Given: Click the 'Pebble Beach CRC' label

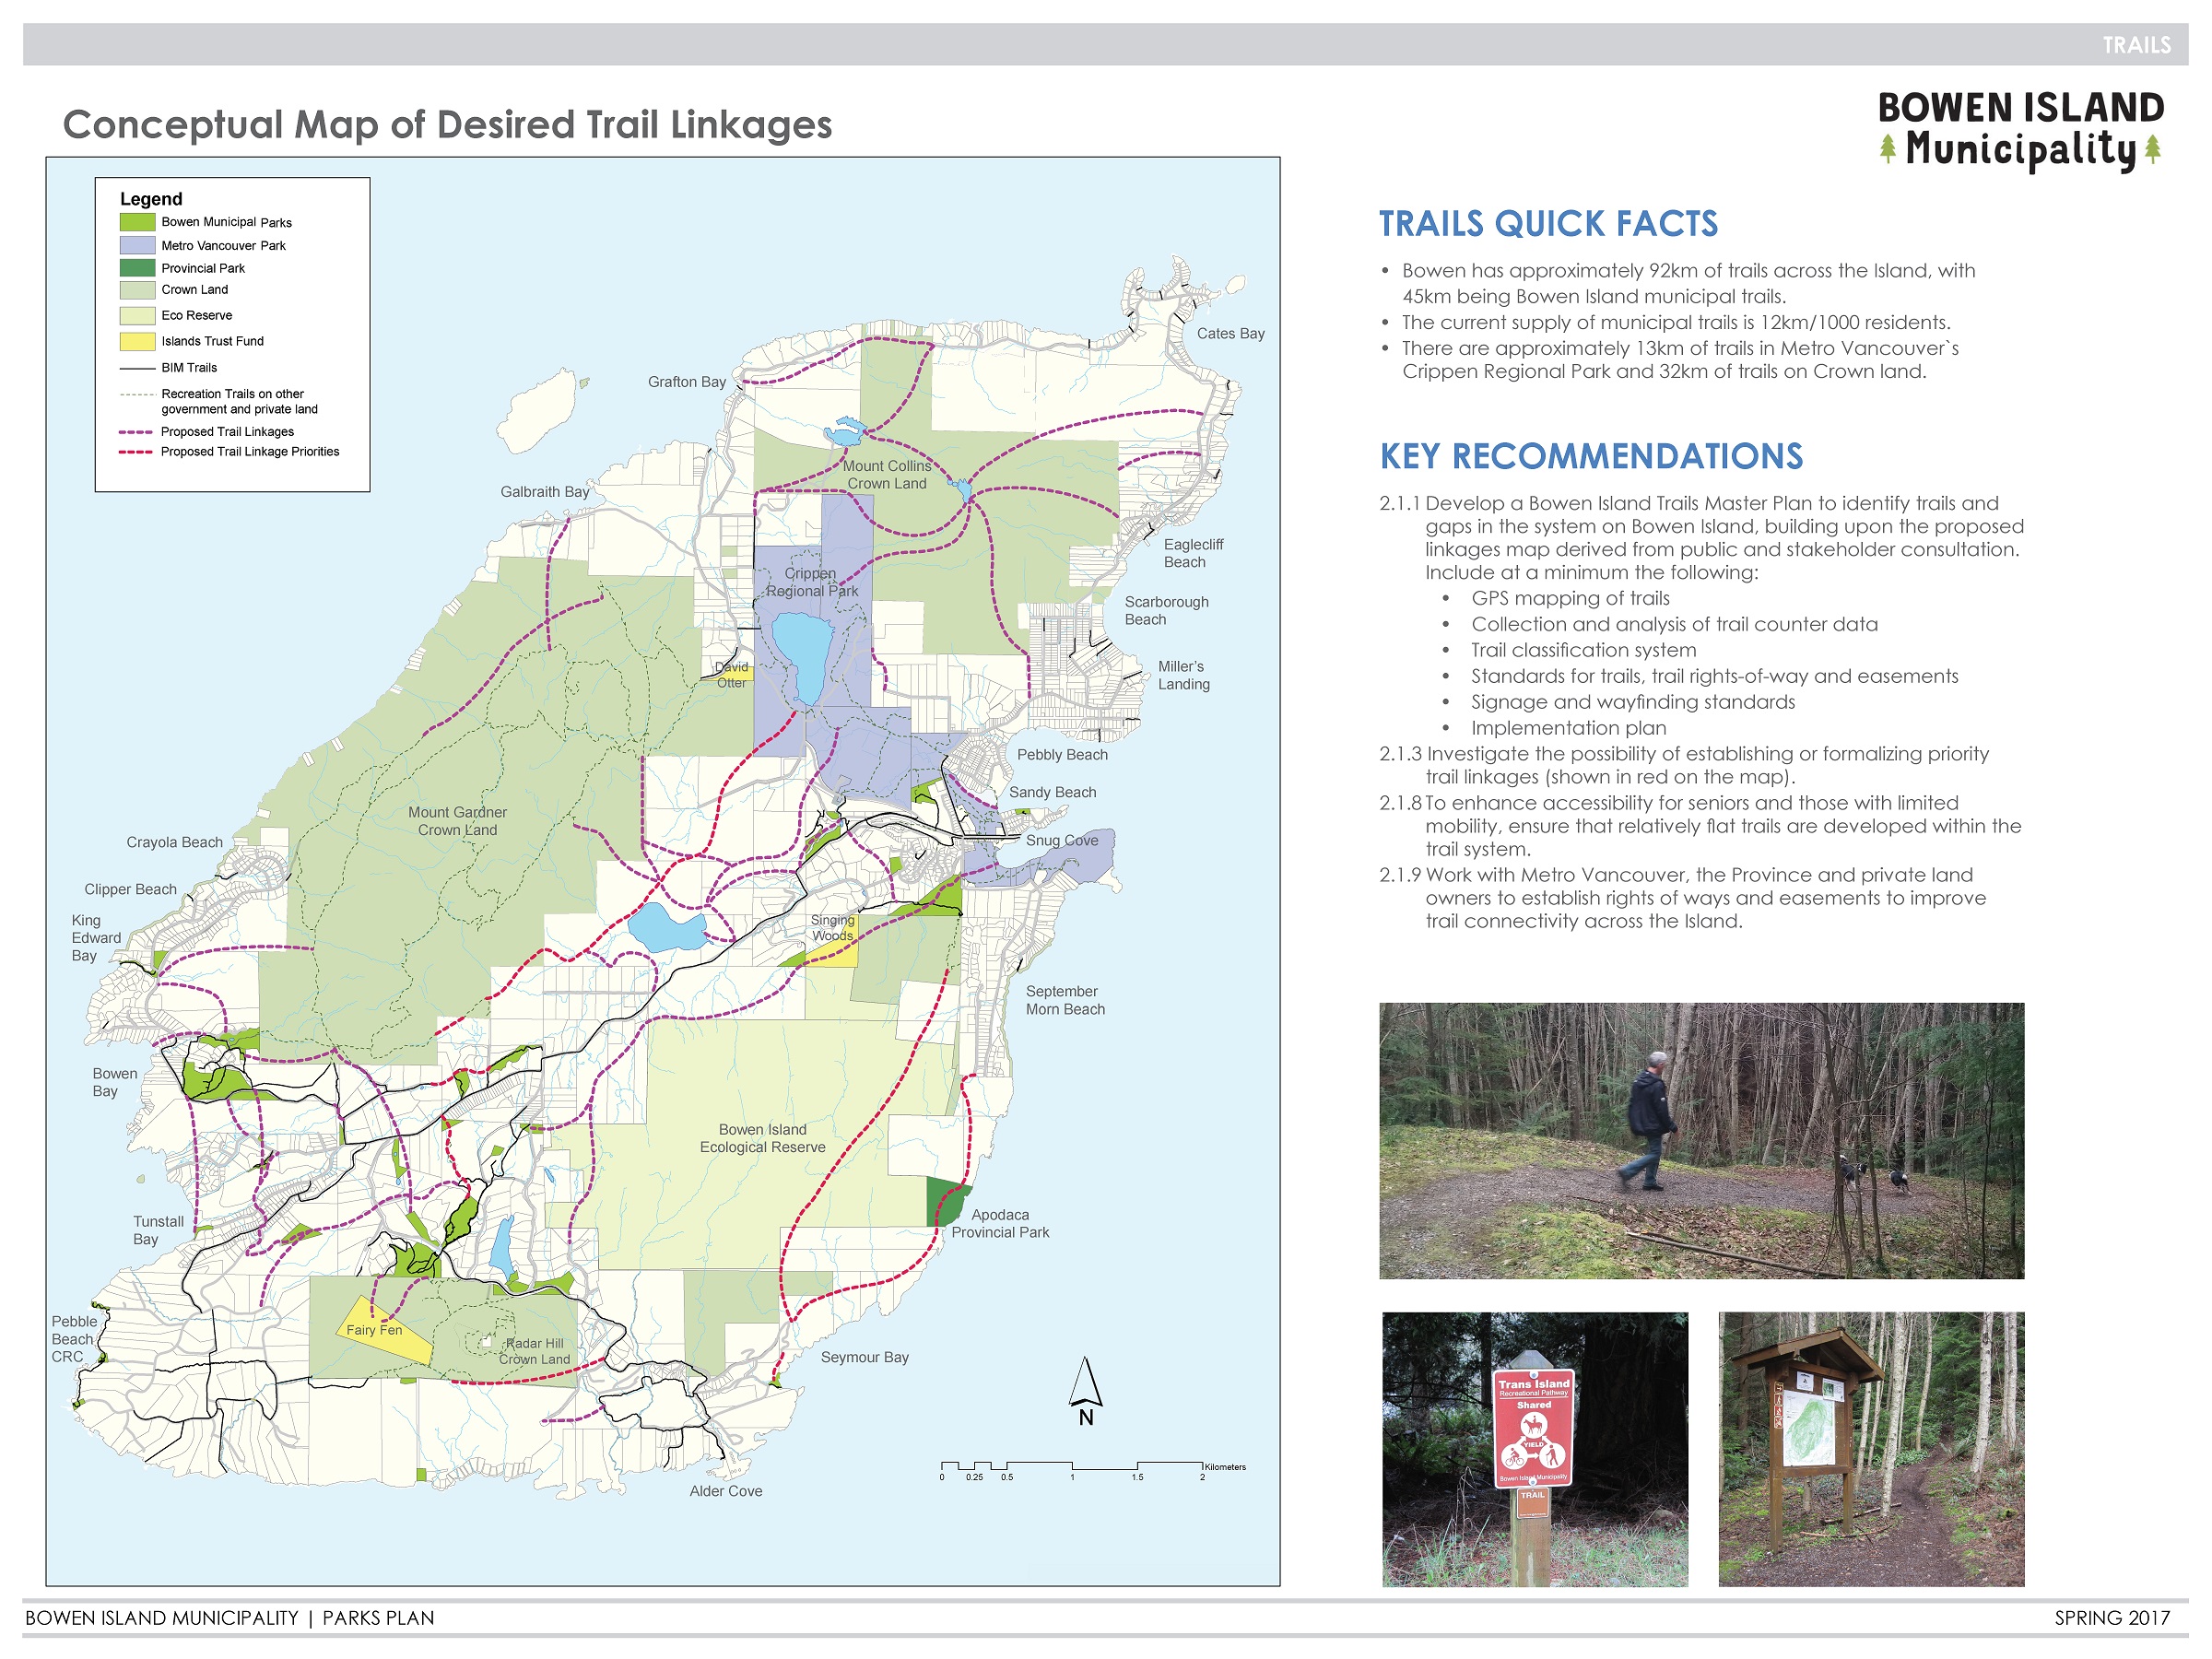Looking at the screenshot, I should pyautogui.click(x=74, y=1339).
